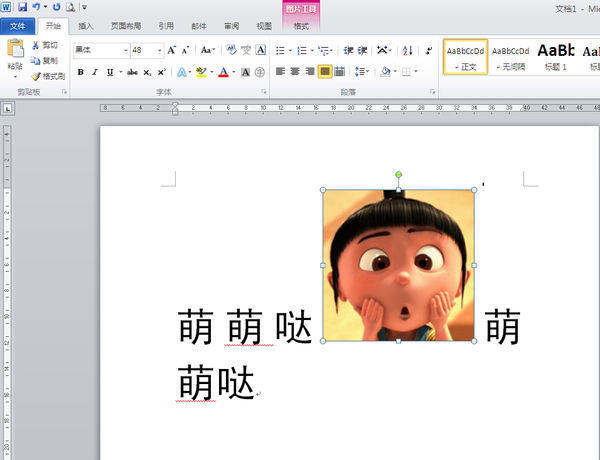Viewport: 600px width, 460px height.
Task: Click the clear formatting eraser icon
Action: point(232,50)
